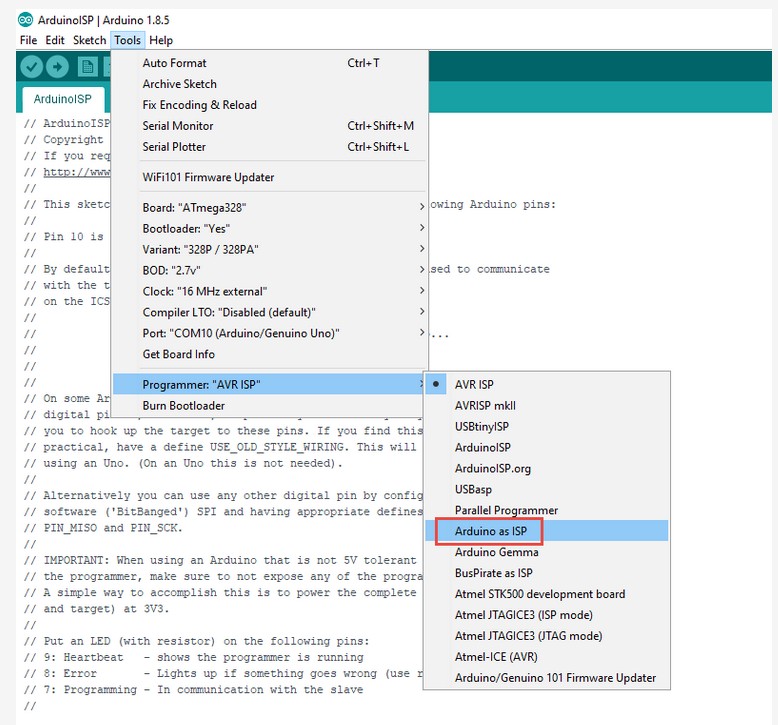Choose Atmel JTAGICE3 (JTAG mode)

coord(547,636)
